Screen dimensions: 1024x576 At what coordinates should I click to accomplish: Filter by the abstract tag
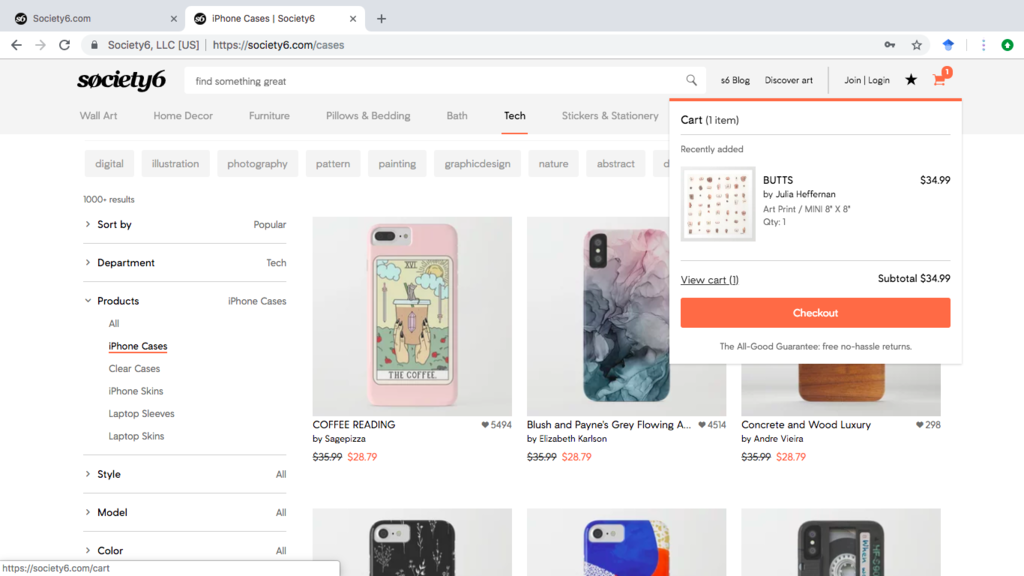(615, 164)
